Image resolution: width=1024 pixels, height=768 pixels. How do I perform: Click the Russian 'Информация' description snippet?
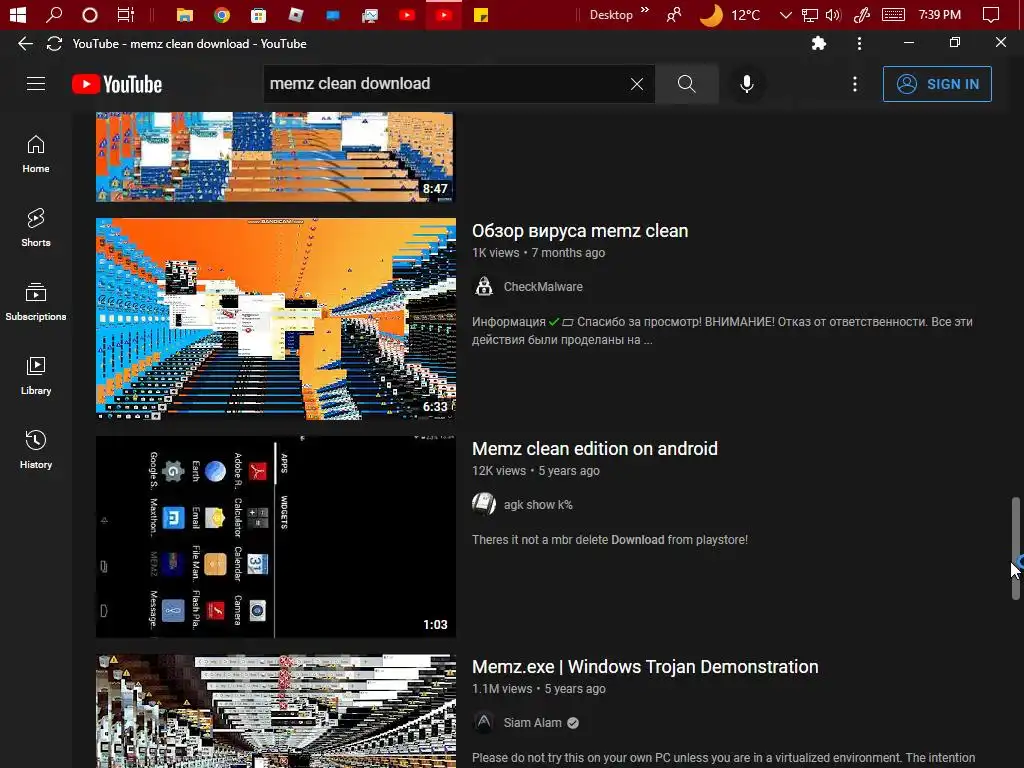(722, 330)
